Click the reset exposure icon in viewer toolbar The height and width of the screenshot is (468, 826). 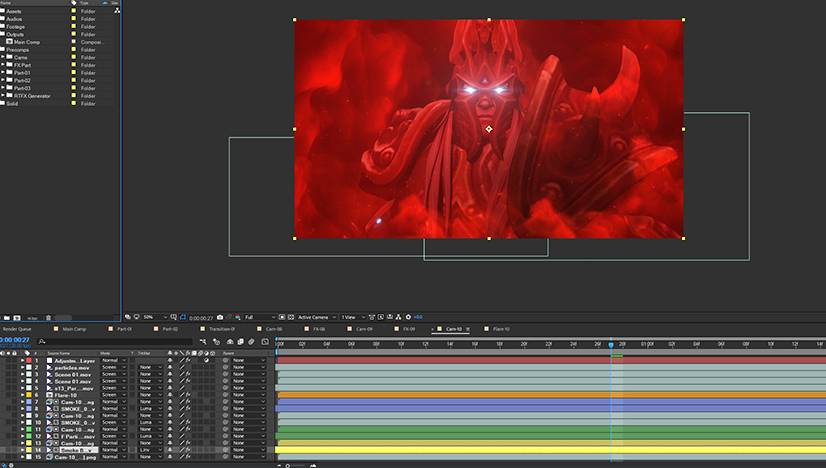tap(408, 317)
